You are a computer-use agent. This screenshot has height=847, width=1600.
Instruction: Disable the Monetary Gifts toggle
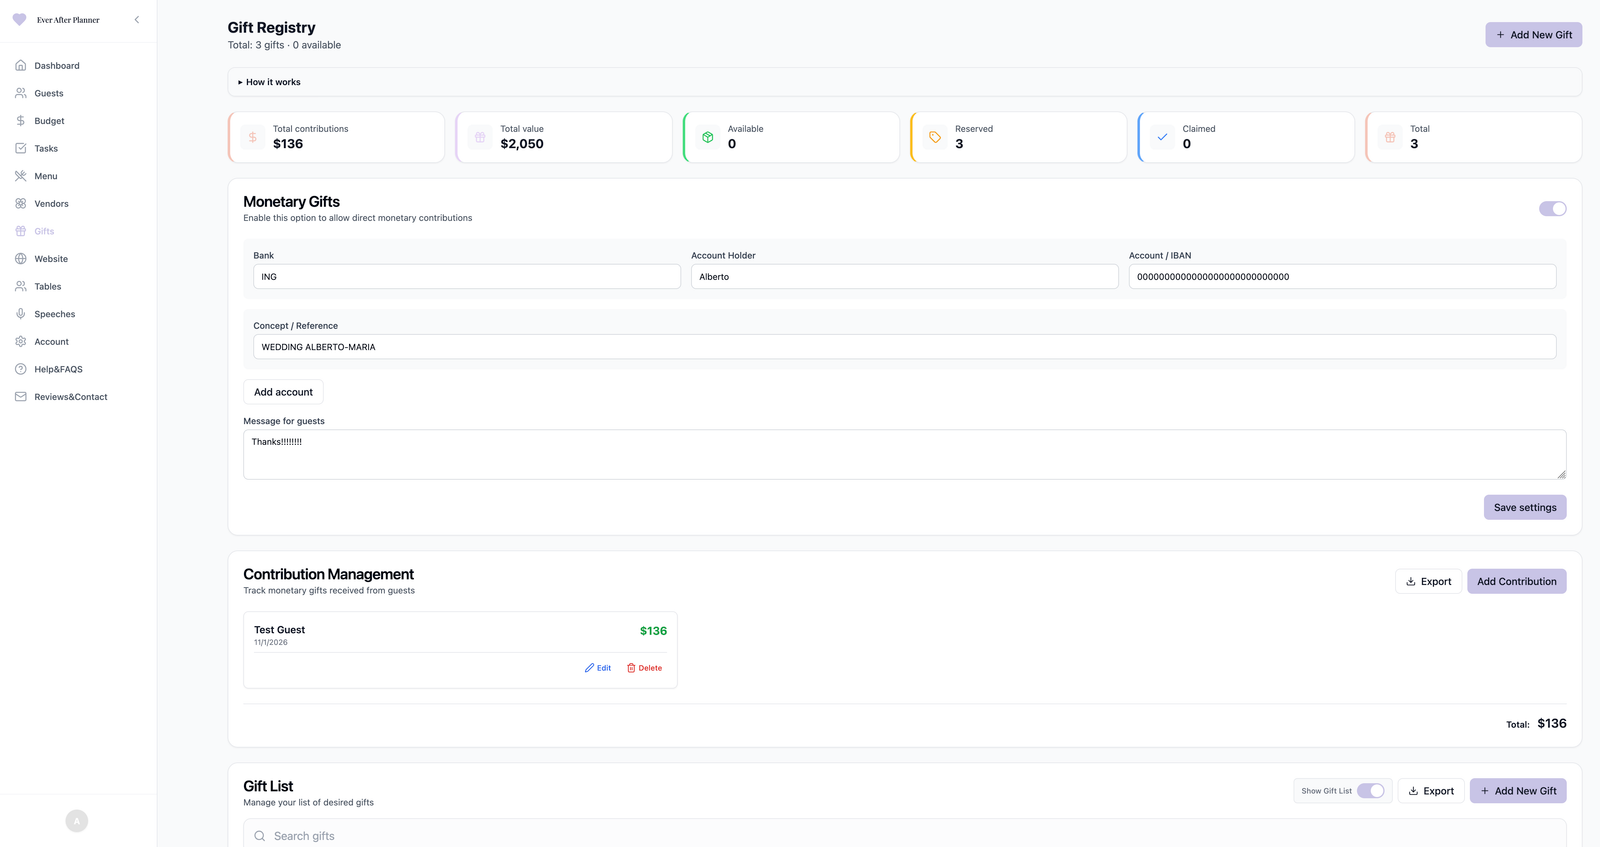pyautogui.click(x=1552, y=209)
